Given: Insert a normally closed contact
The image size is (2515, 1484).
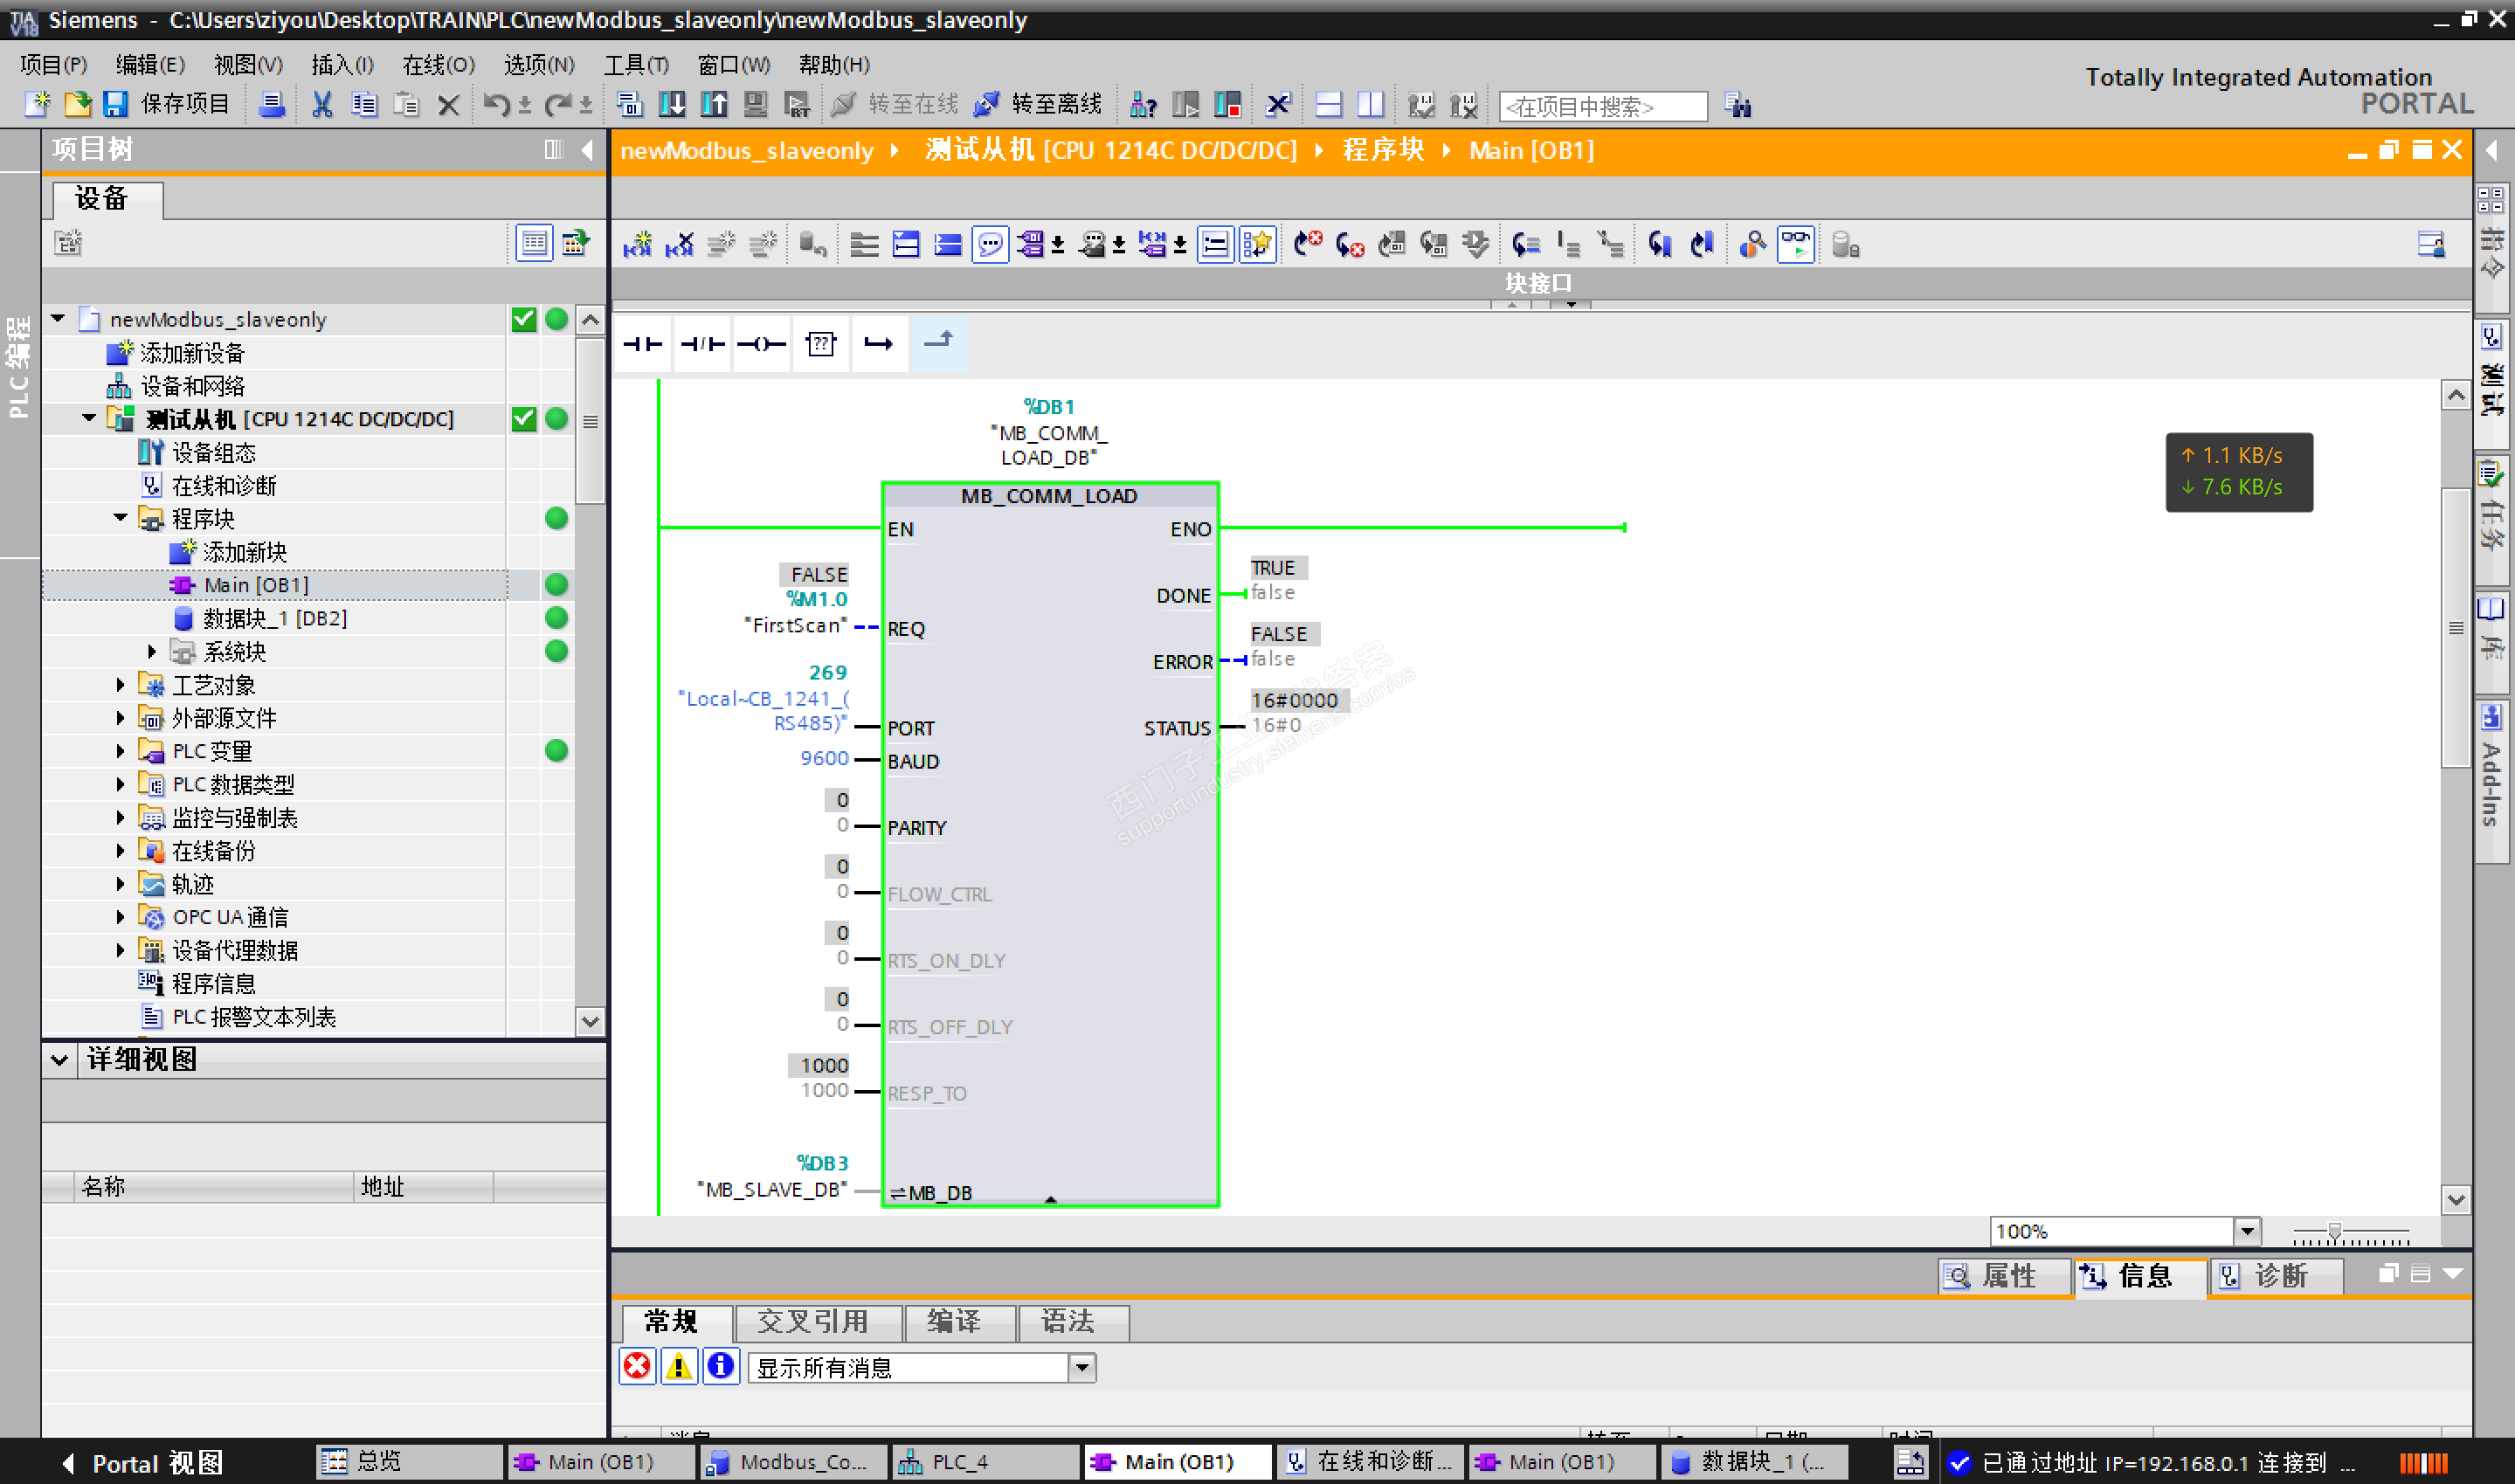Looking at the screenshot, I should 702,344.
